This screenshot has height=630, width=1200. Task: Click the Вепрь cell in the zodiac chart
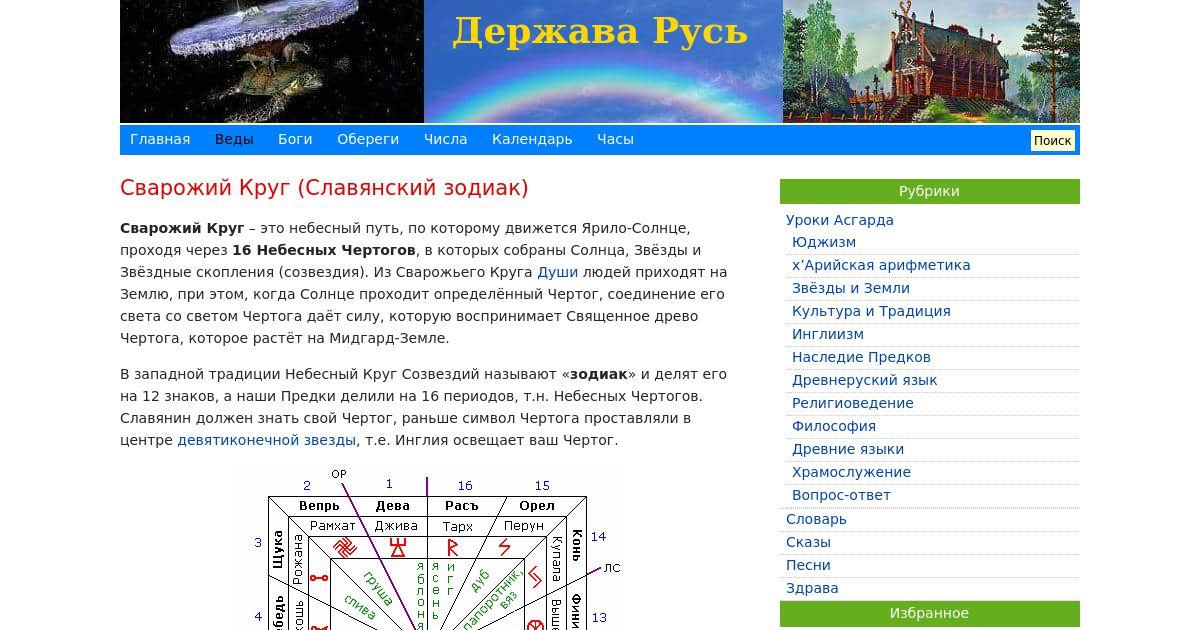coord(319,506)
